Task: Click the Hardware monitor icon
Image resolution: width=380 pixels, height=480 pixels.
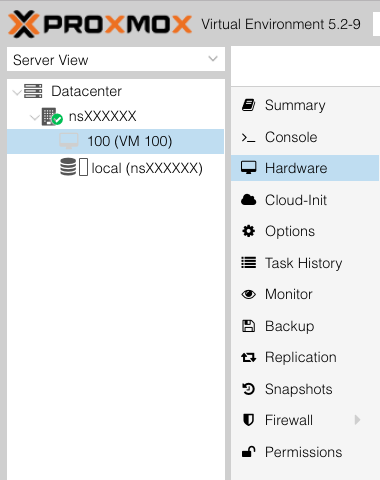Action: pos(249,168)
